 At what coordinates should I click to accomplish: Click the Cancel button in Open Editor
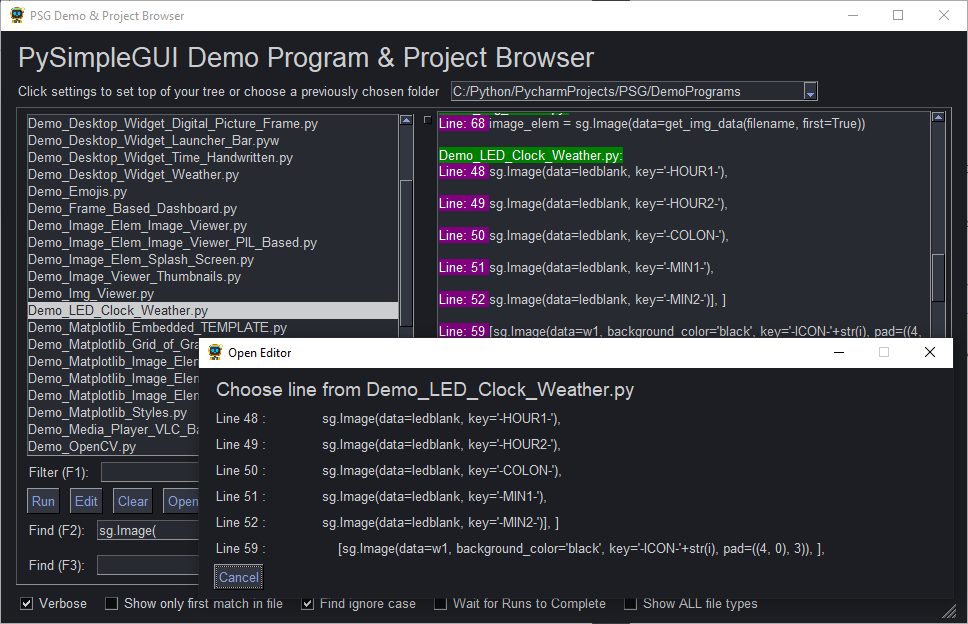tap(238, 577)
